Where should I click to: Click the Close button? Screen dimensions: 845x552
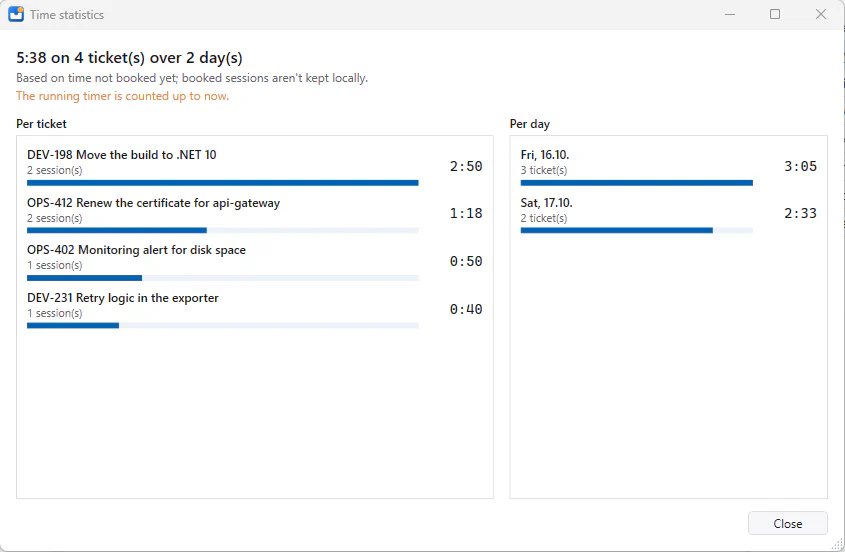[787, 523]
